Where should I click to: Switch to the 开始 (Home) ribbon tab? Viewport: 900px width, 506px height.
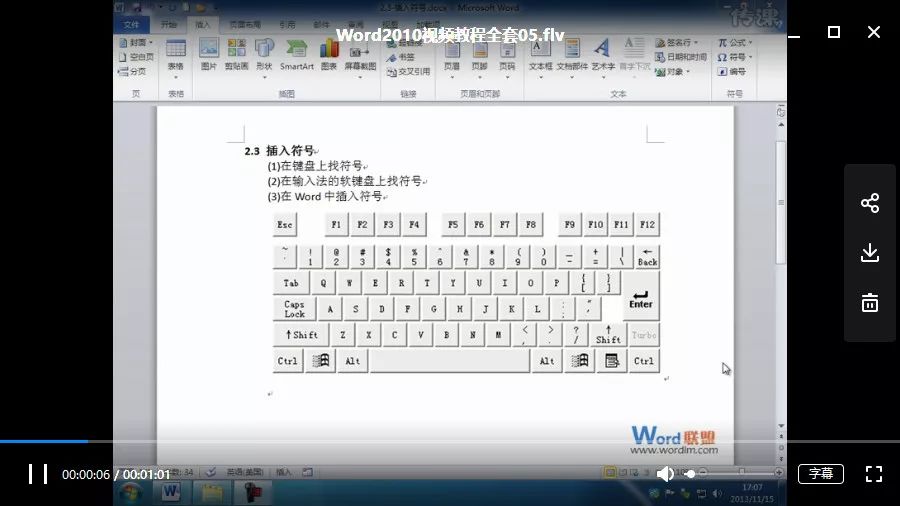pos(169,25)
